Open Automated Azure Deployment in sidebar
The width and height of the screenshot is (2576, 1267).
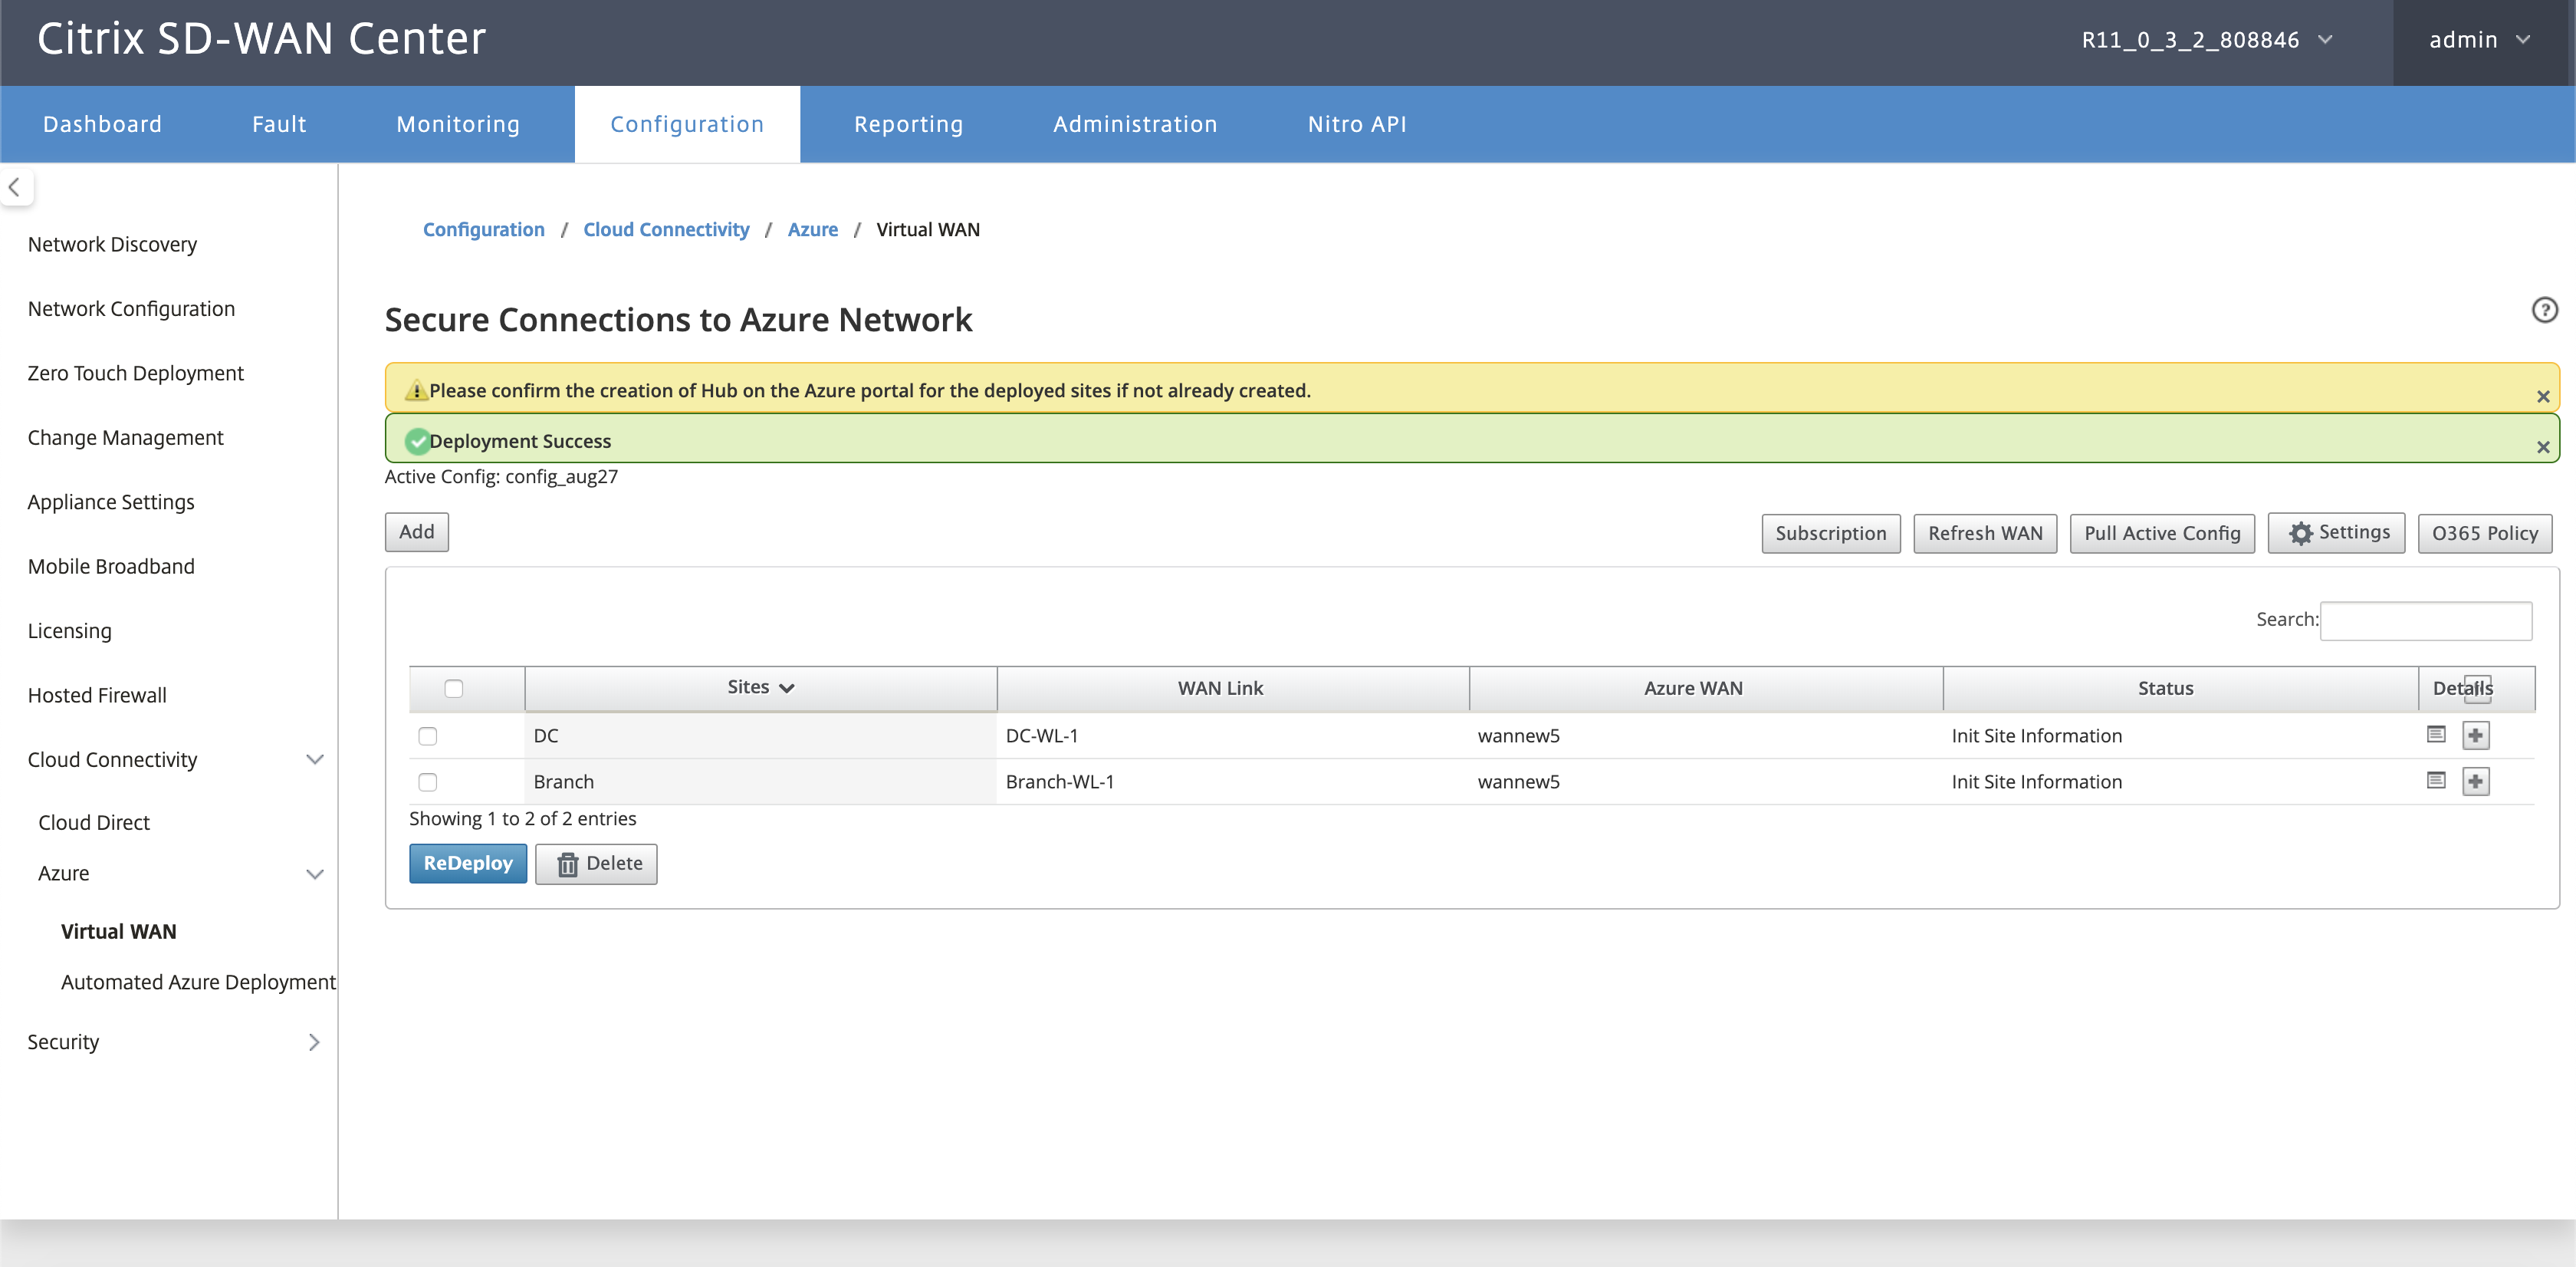198,982
